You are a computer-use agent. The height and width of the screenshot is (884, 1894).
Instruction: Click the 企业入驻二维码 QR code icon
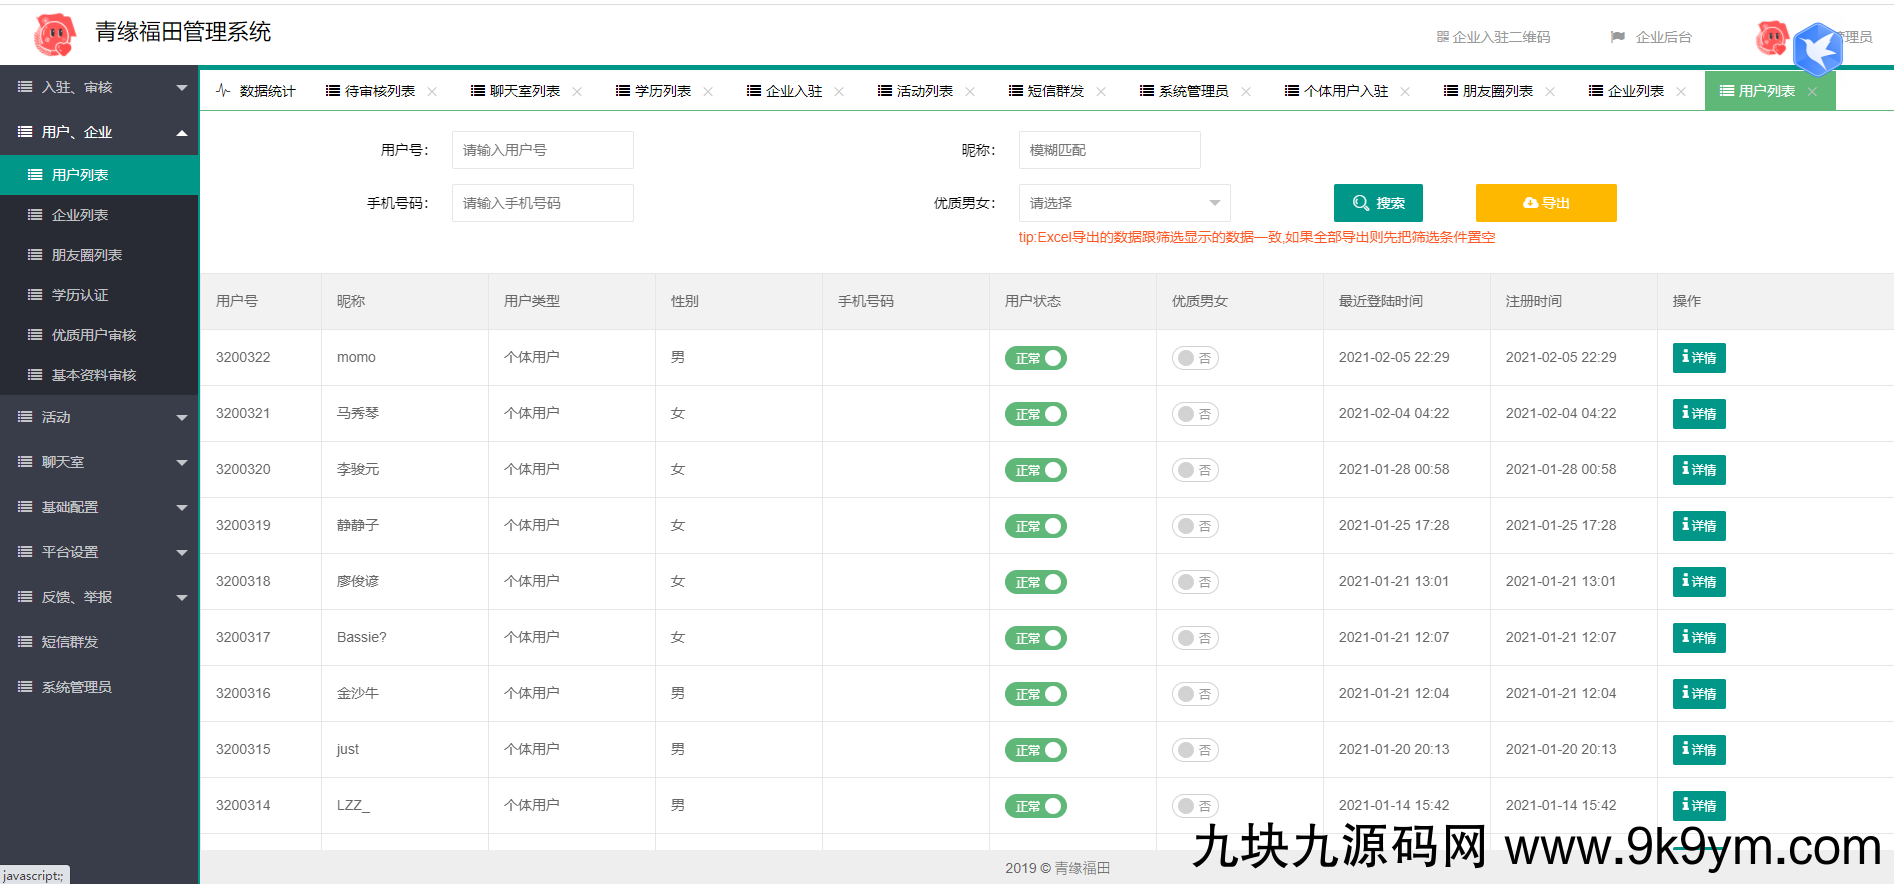tap(1442, 37)
